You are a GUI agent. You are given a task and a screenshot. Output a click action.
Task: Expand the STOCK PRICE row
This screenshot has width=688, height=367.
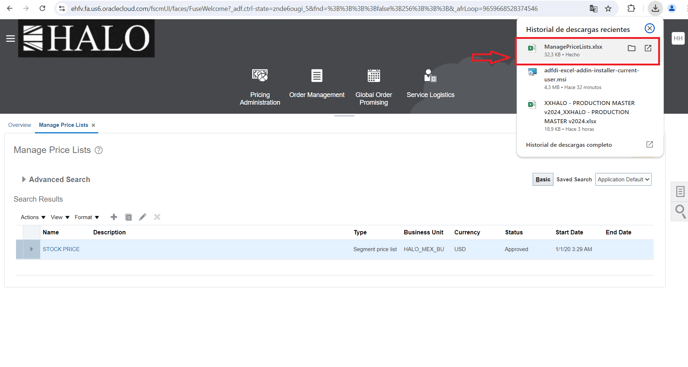click(31, 249)
